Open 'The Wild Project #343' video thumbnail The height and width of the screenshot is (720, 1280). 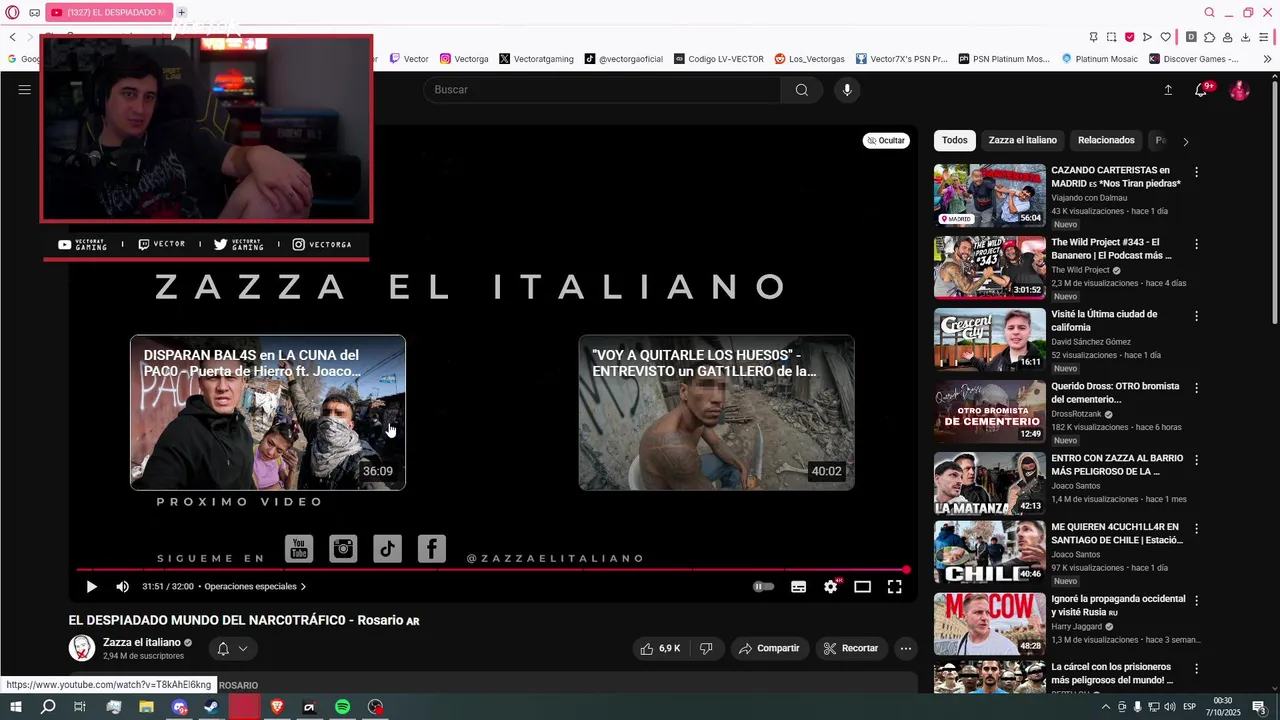(x=990, y=267)
